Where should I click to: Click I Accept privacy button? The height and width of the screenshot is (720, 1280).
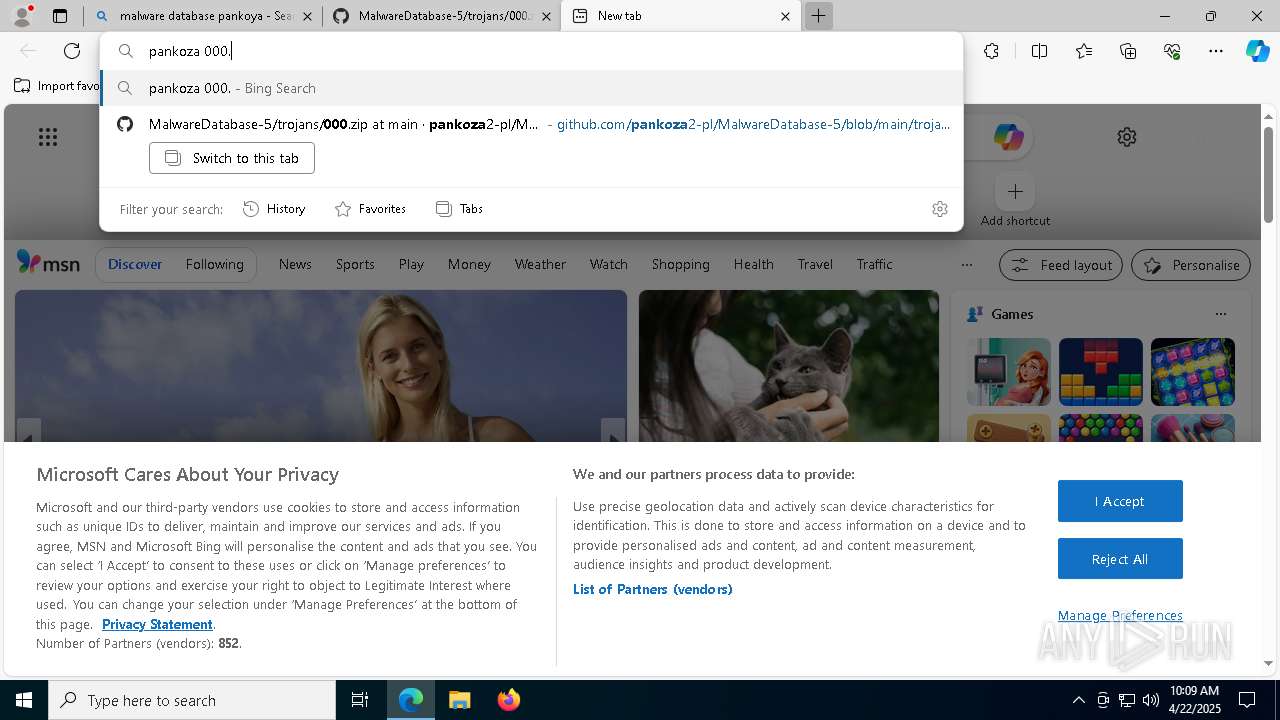pyautogui.click(x=1120, y=501)
